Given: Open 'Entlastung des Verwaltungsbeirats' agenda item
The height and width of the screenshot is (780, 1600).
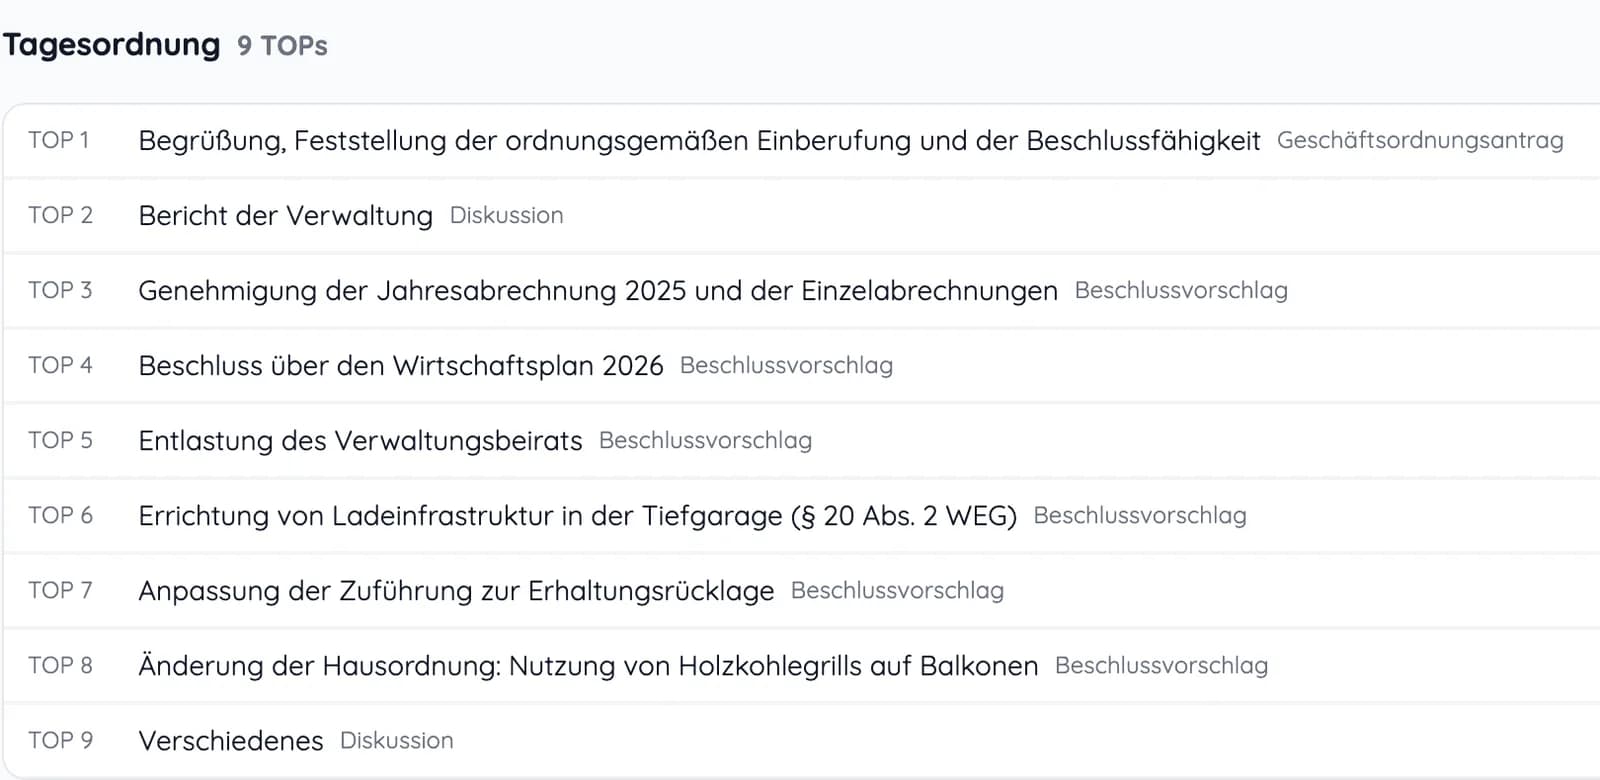Looking at the screenshot, I should tap(360, 441).
